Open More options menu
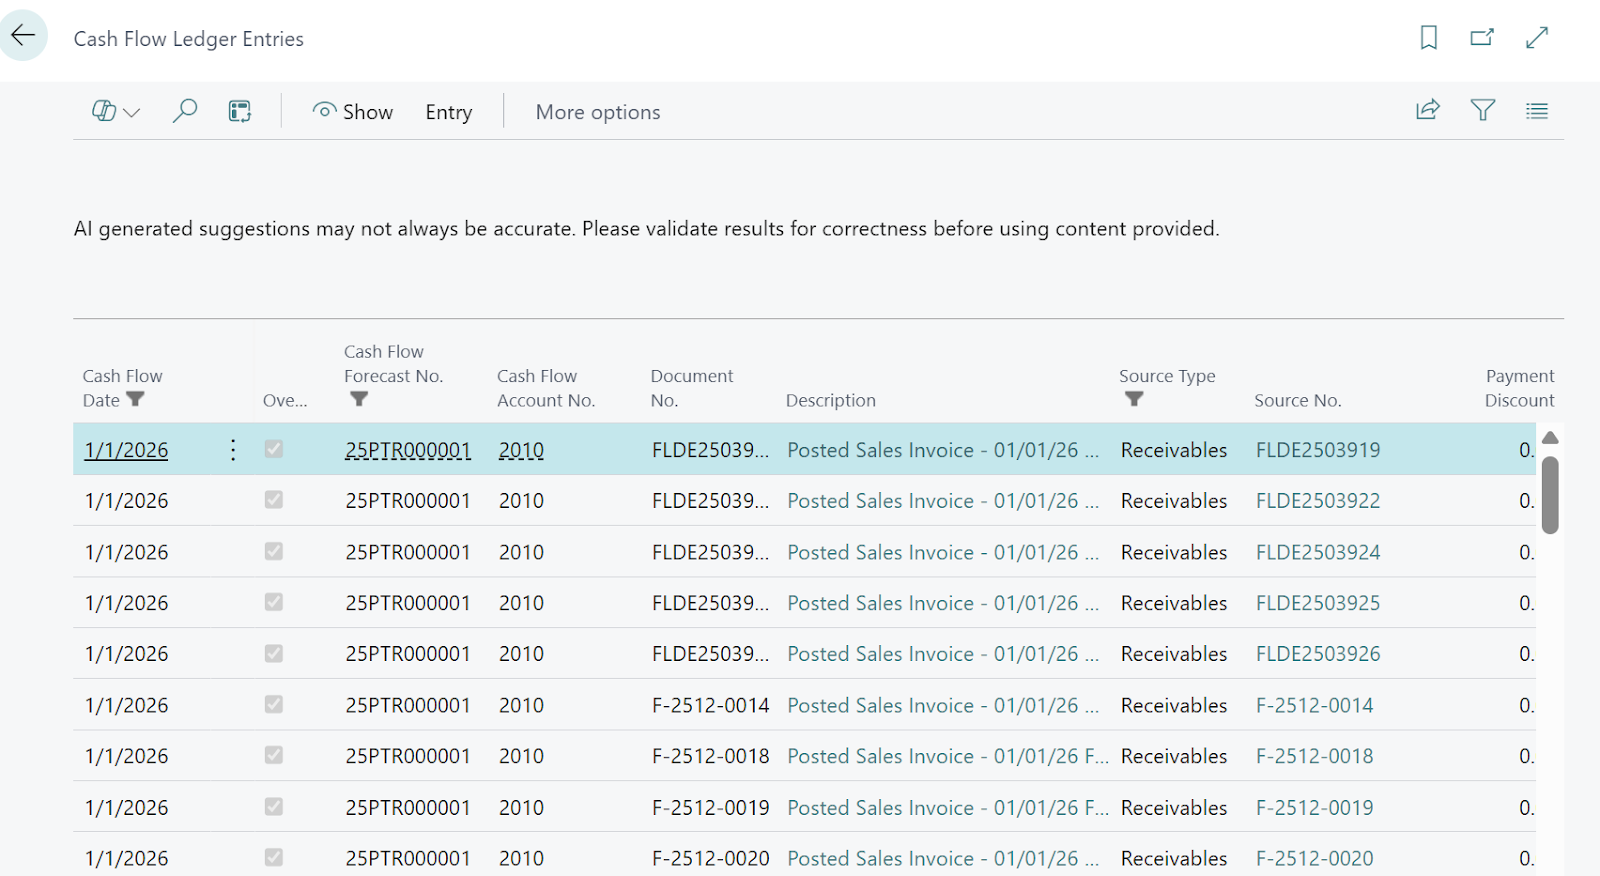This screenshot has width=1600, height=876. pyautogui.click(x=598, y=112)
